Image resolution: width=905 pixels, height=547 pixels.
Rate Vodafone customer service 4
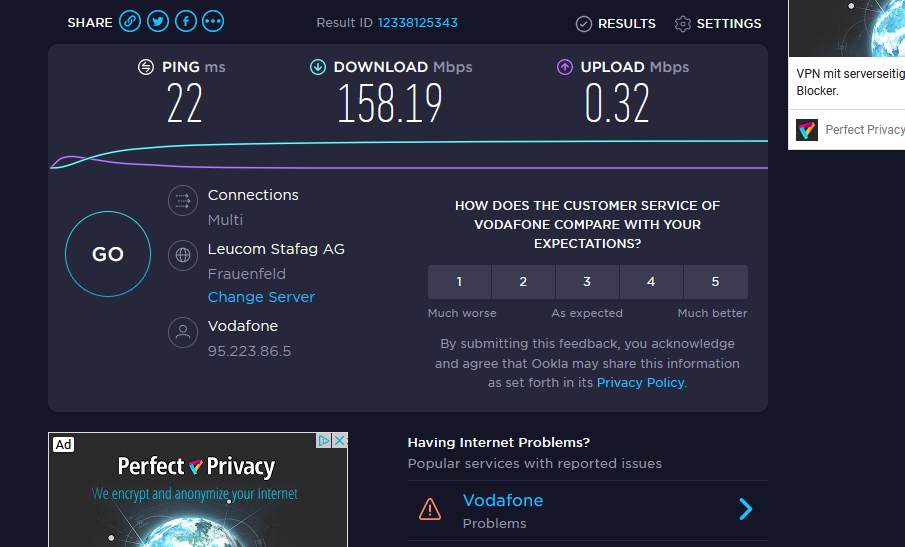(652, 282)
